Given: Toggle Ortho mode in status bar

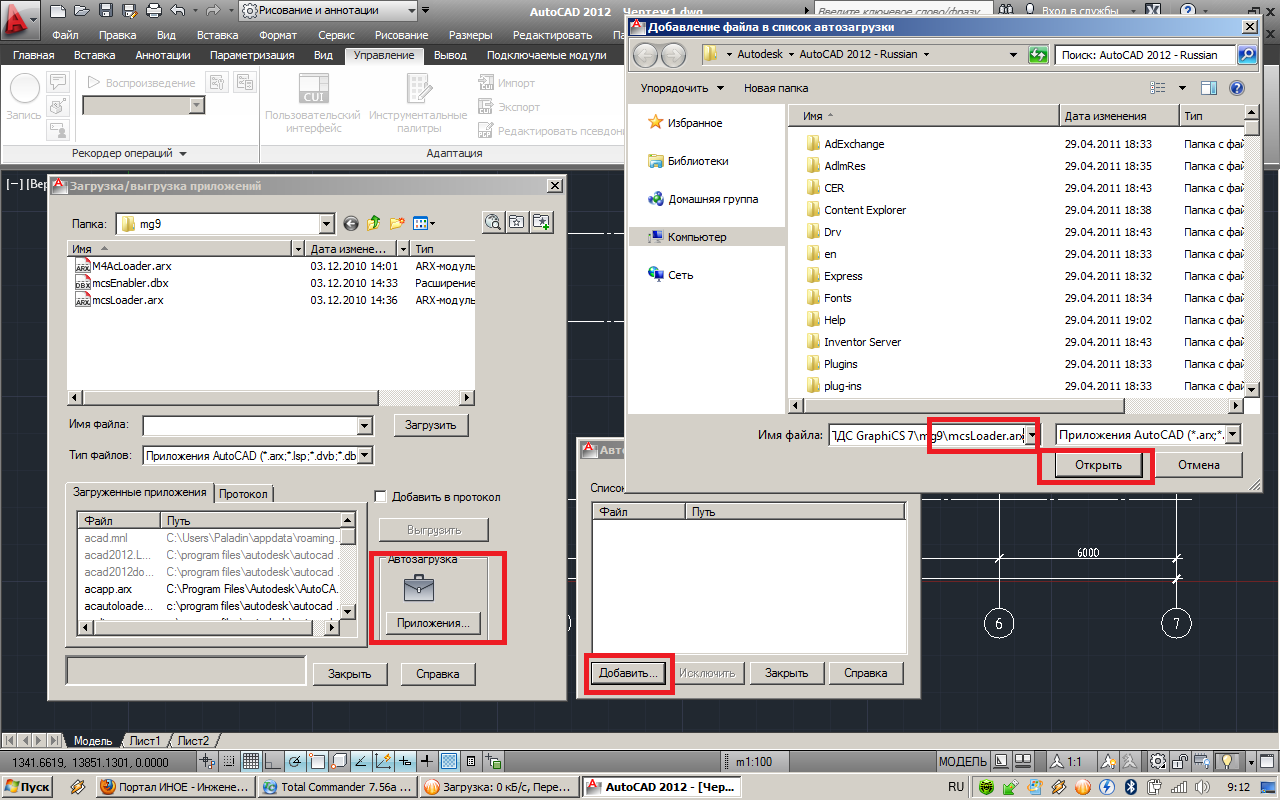Looking at the screenshot, I should click(x=273, y=762).
